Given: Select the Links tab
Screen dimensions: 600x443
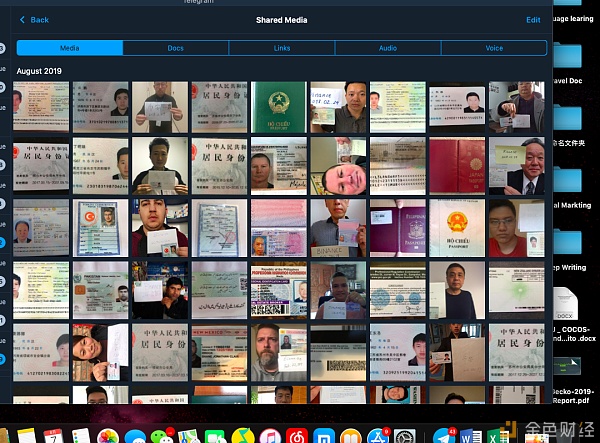Looking at the screenshot, I should point(282,48).
